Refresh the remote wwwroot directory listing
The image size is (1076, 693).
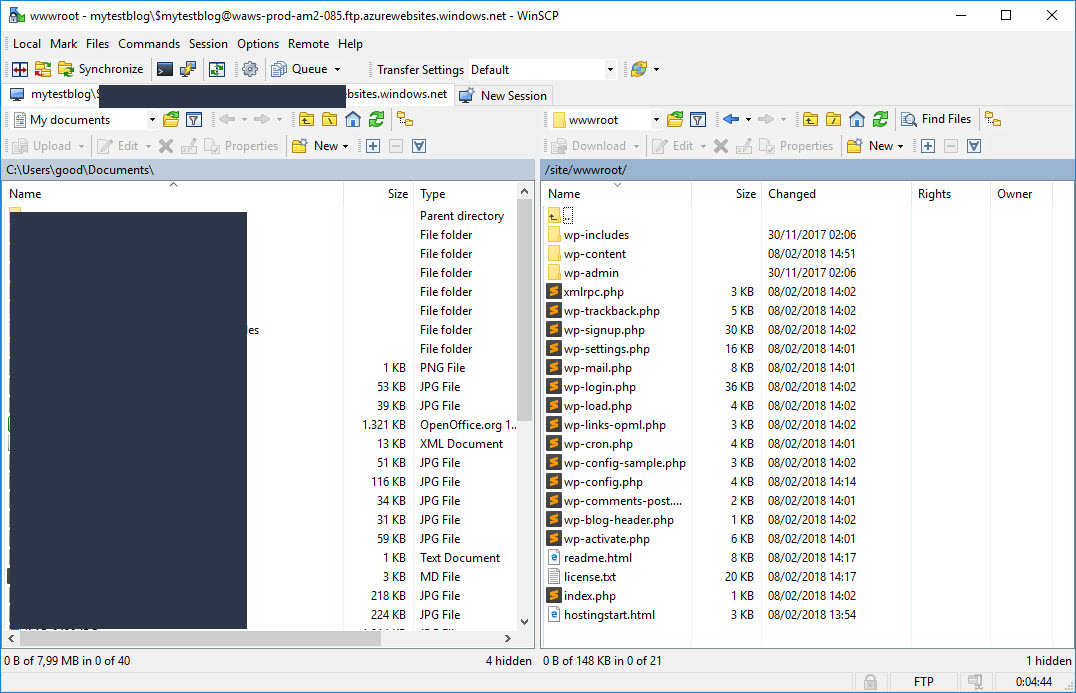pos(879,119)
